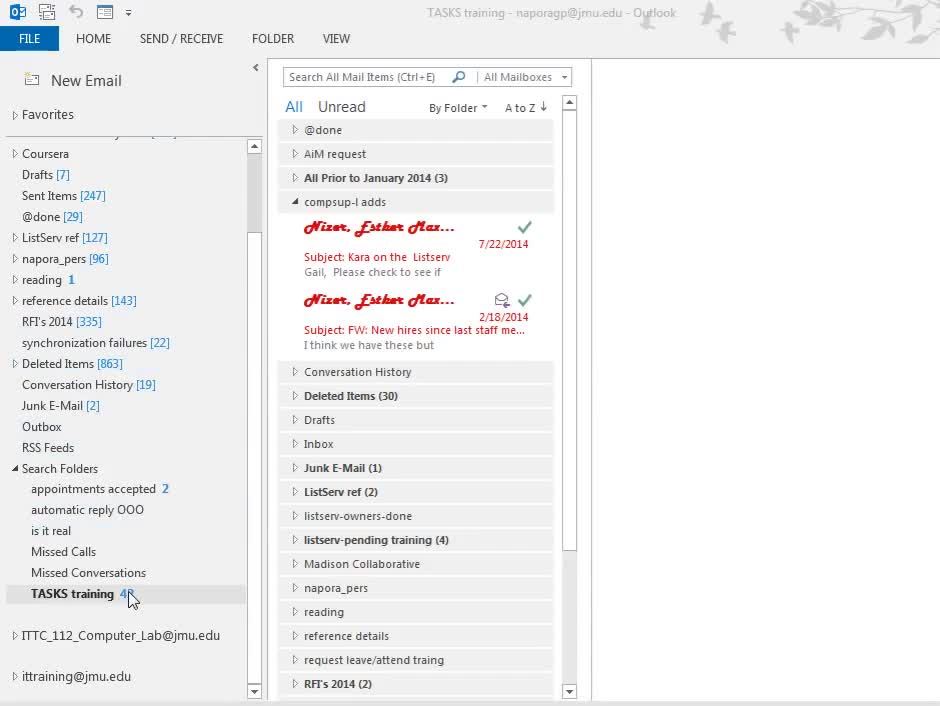Expand ListServ ref (2) group
940x706 pixels.
coord(295,491)
